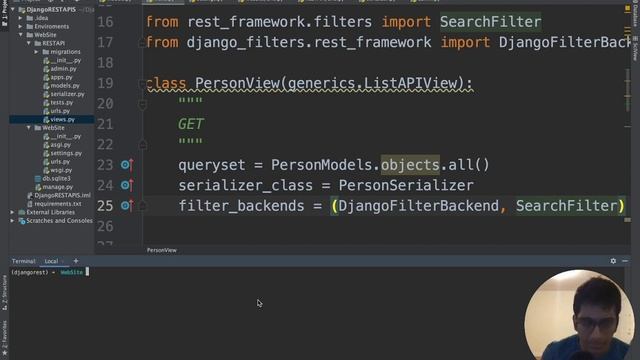Click PersonSerializer on line 24
This screenshot has height=360, width=640.
pos(406,185)
